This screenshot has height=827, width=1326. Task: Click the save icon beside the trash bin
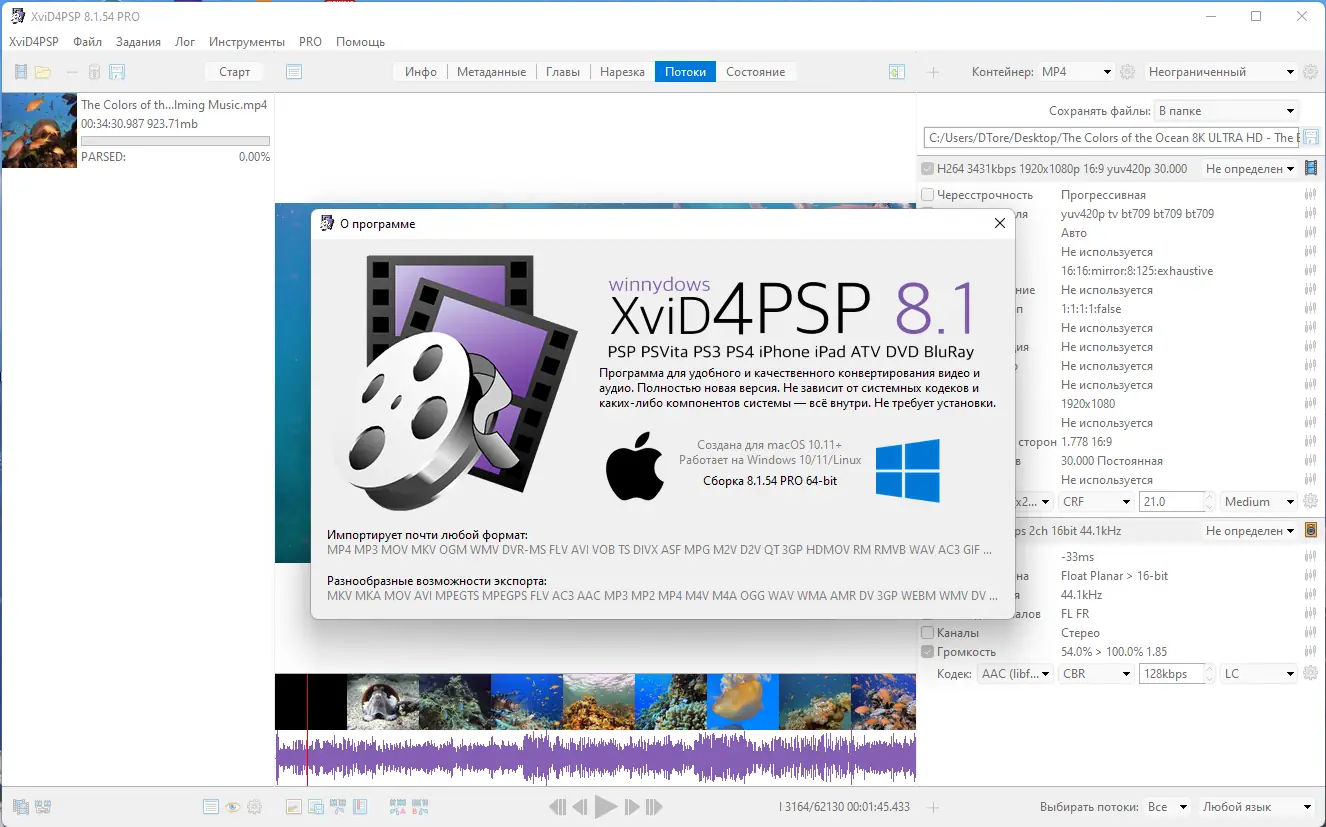tap(117, 72)
